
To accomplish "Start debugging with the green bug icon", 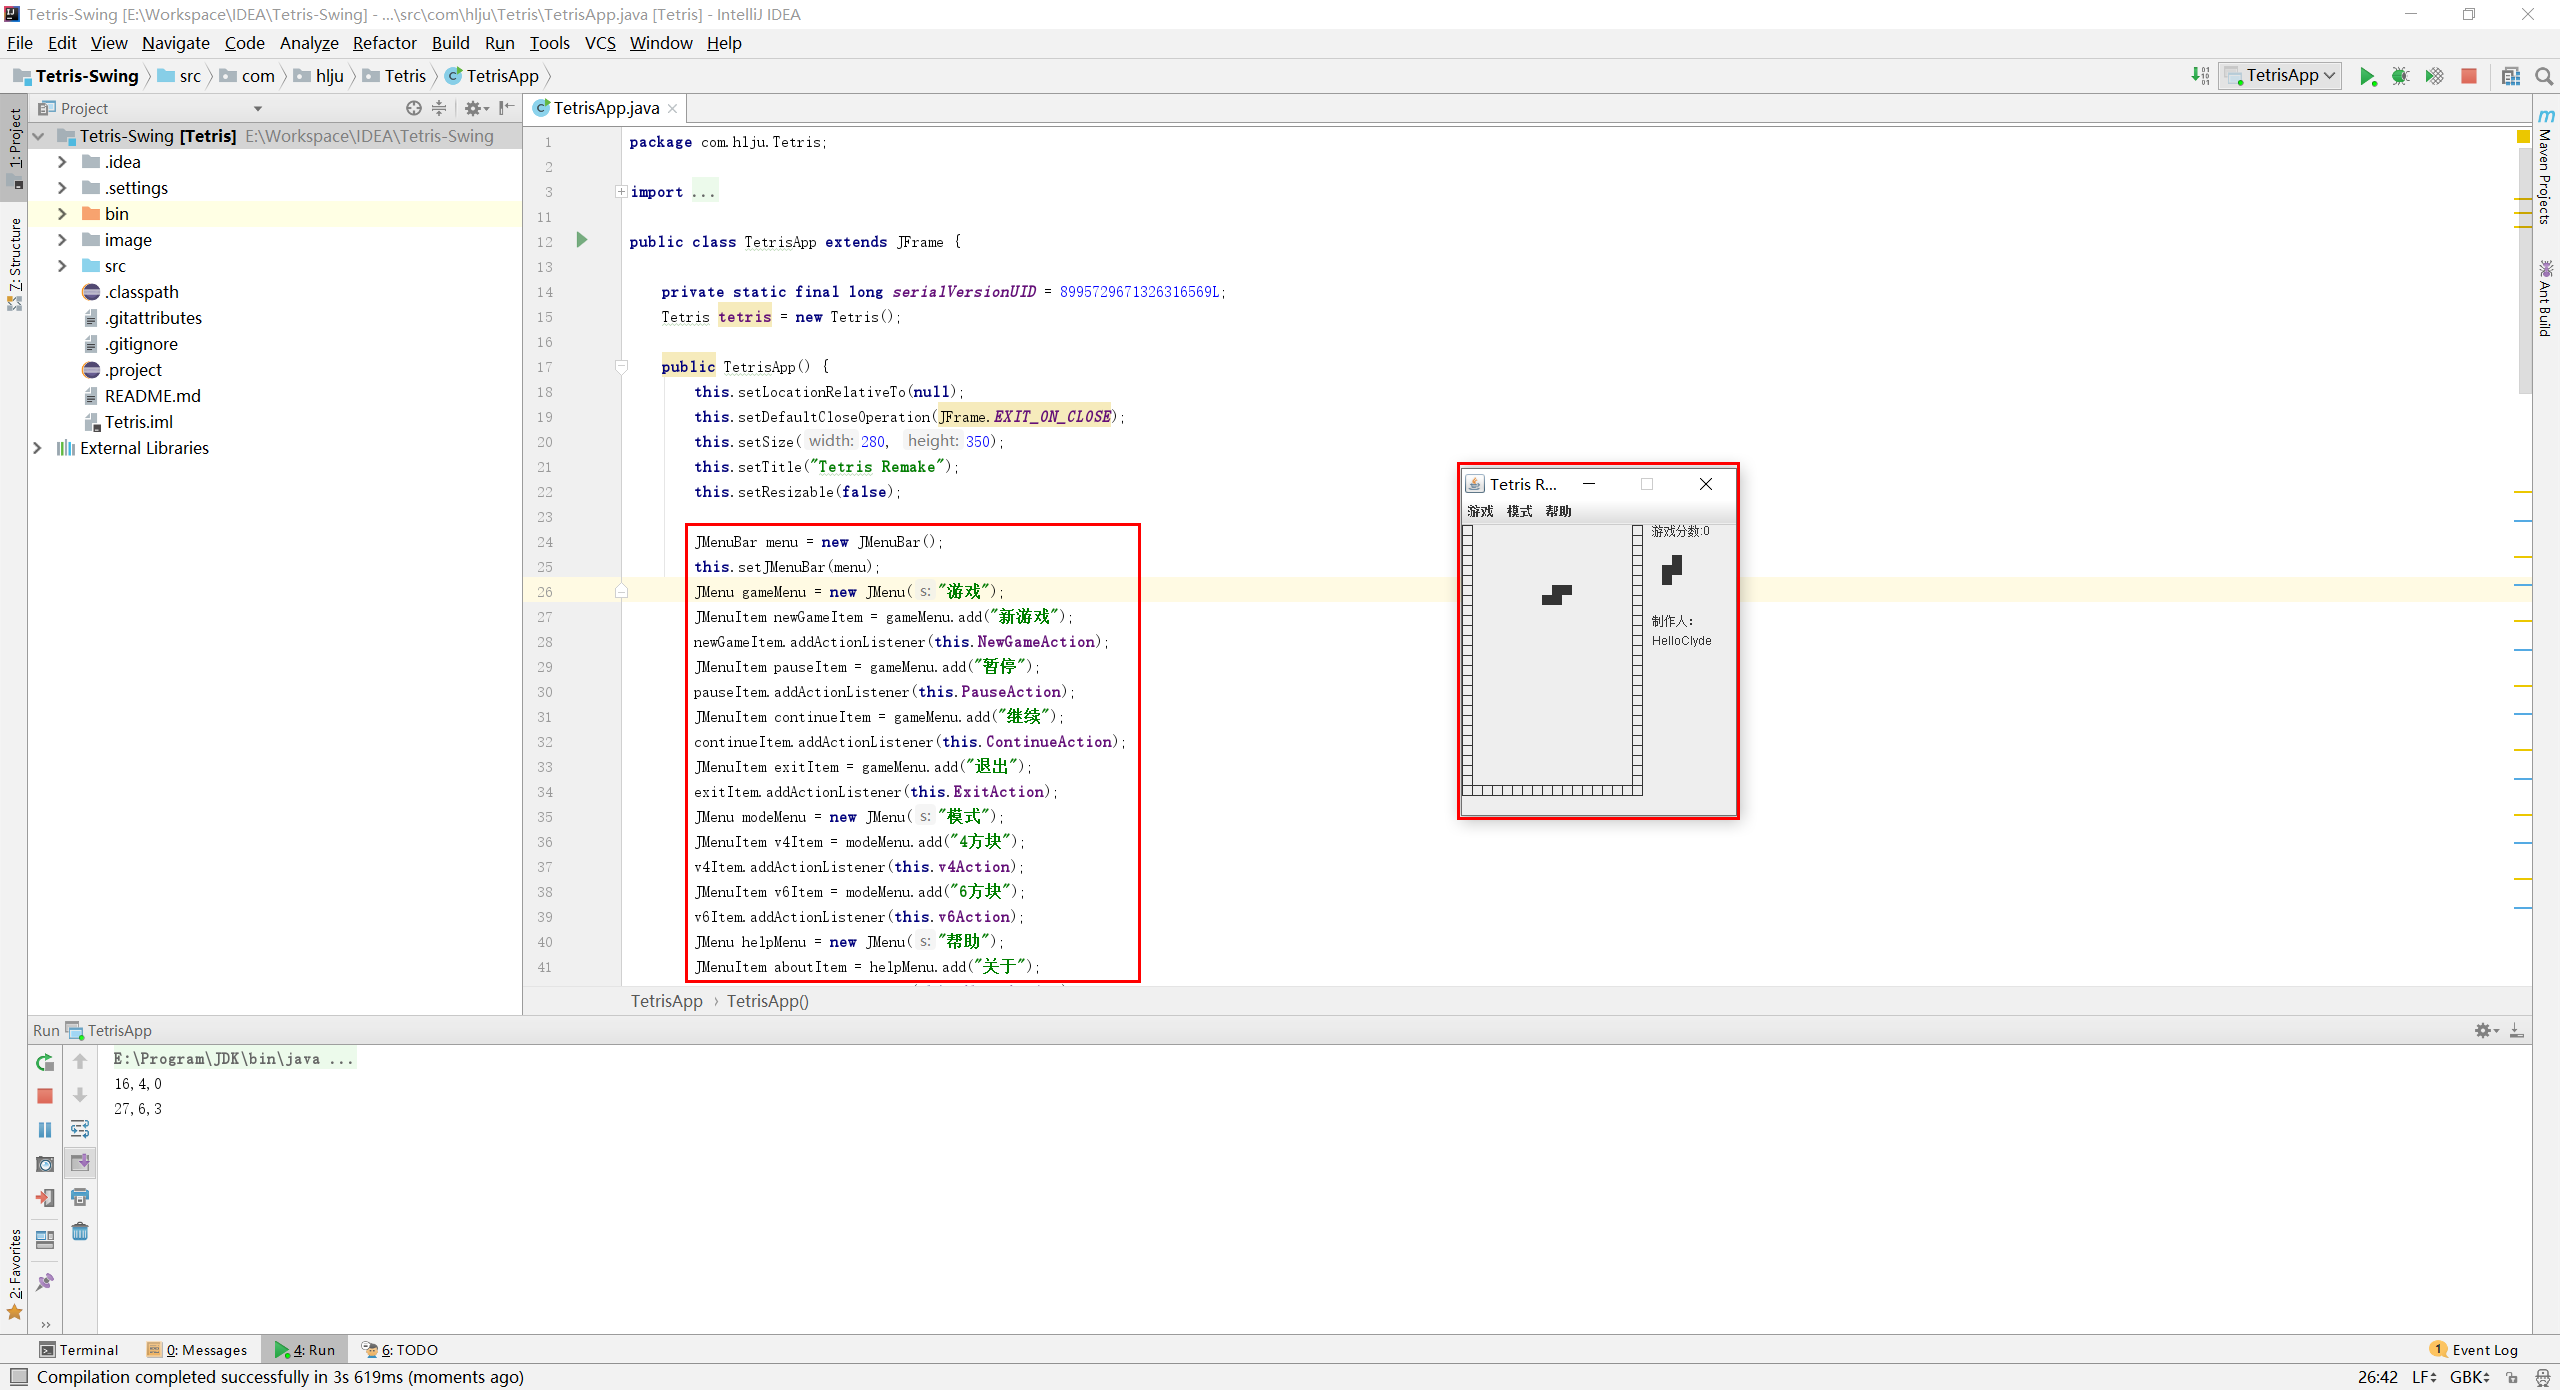I will (x=2400, y=76).
